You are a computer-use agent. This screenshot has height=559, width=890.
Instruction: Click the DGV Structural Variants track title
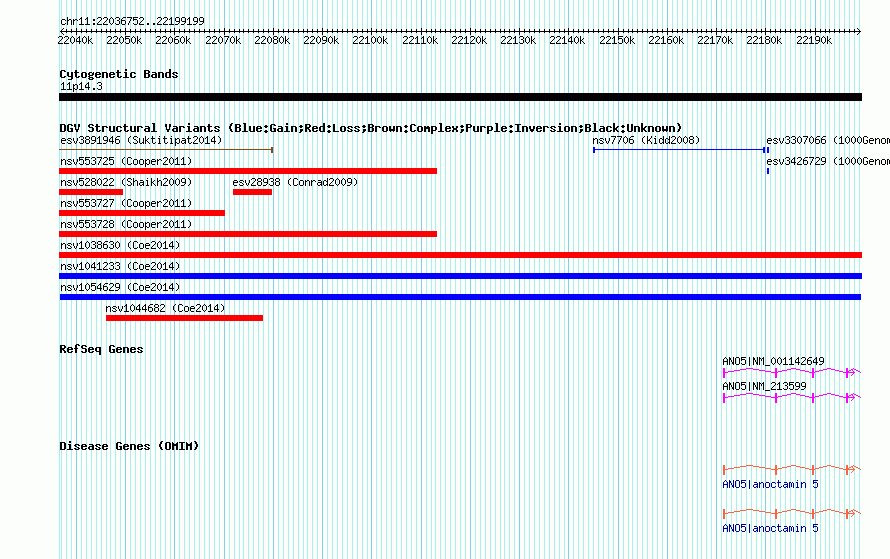point(371,128)
